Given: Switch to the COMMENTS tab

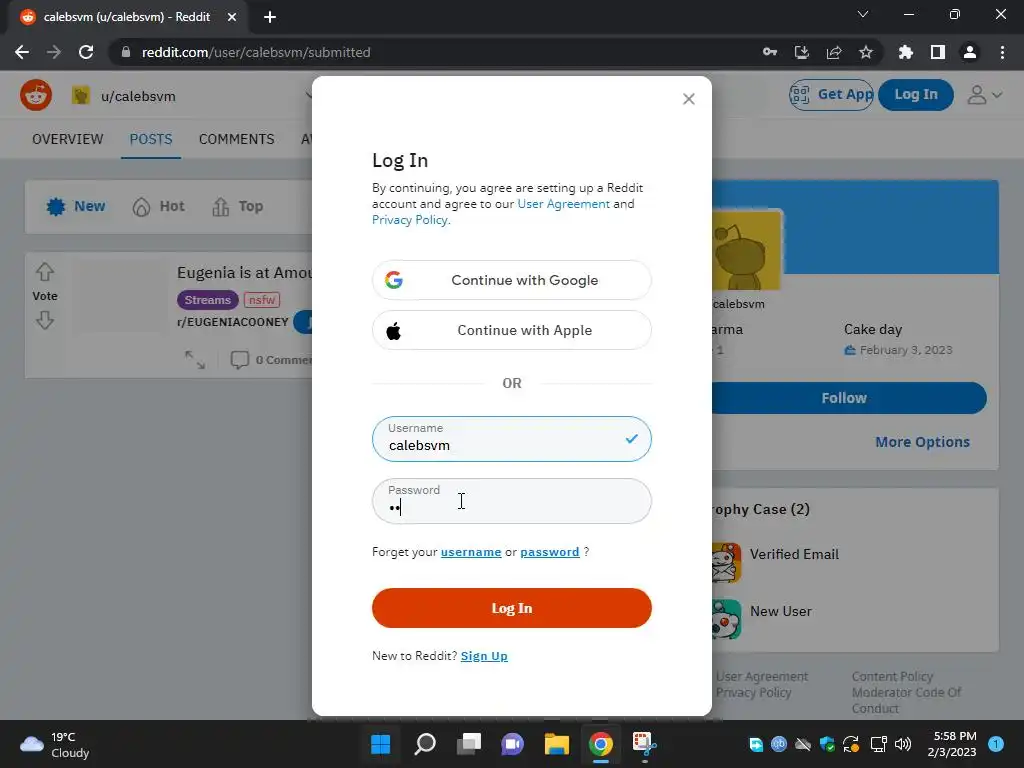Looking at the screenshot, I should (x=236, y=139).
